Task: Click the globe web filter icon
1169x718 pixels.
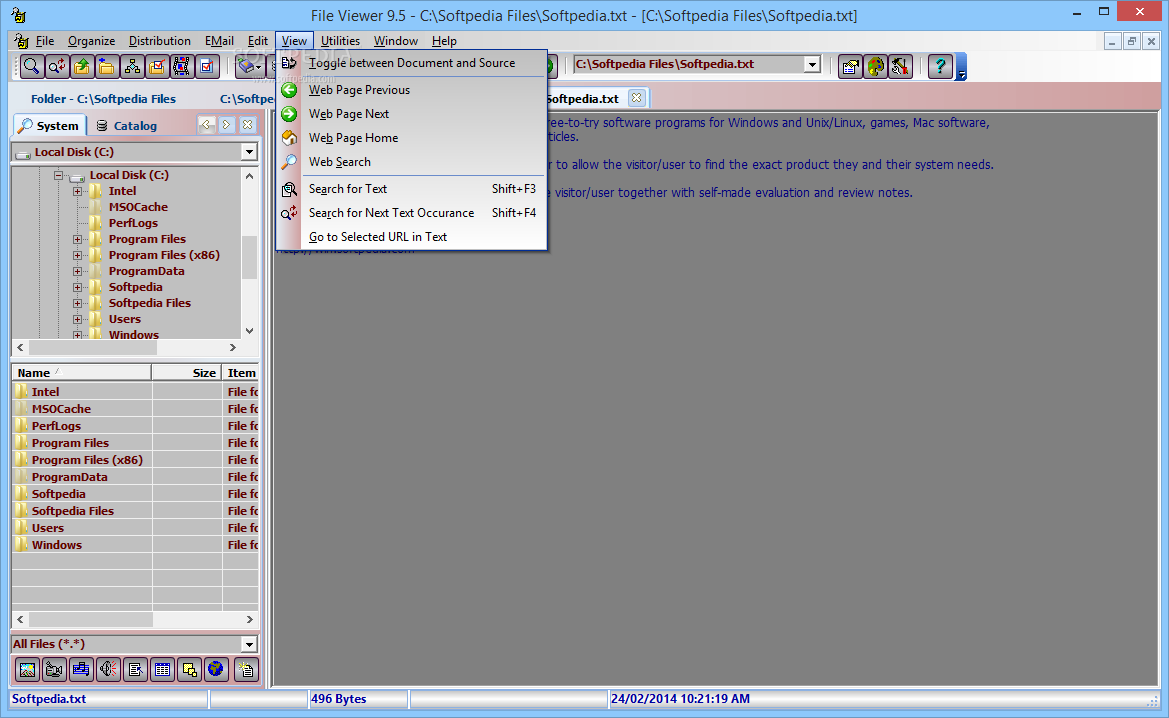Action: click(x=216, y=670)
